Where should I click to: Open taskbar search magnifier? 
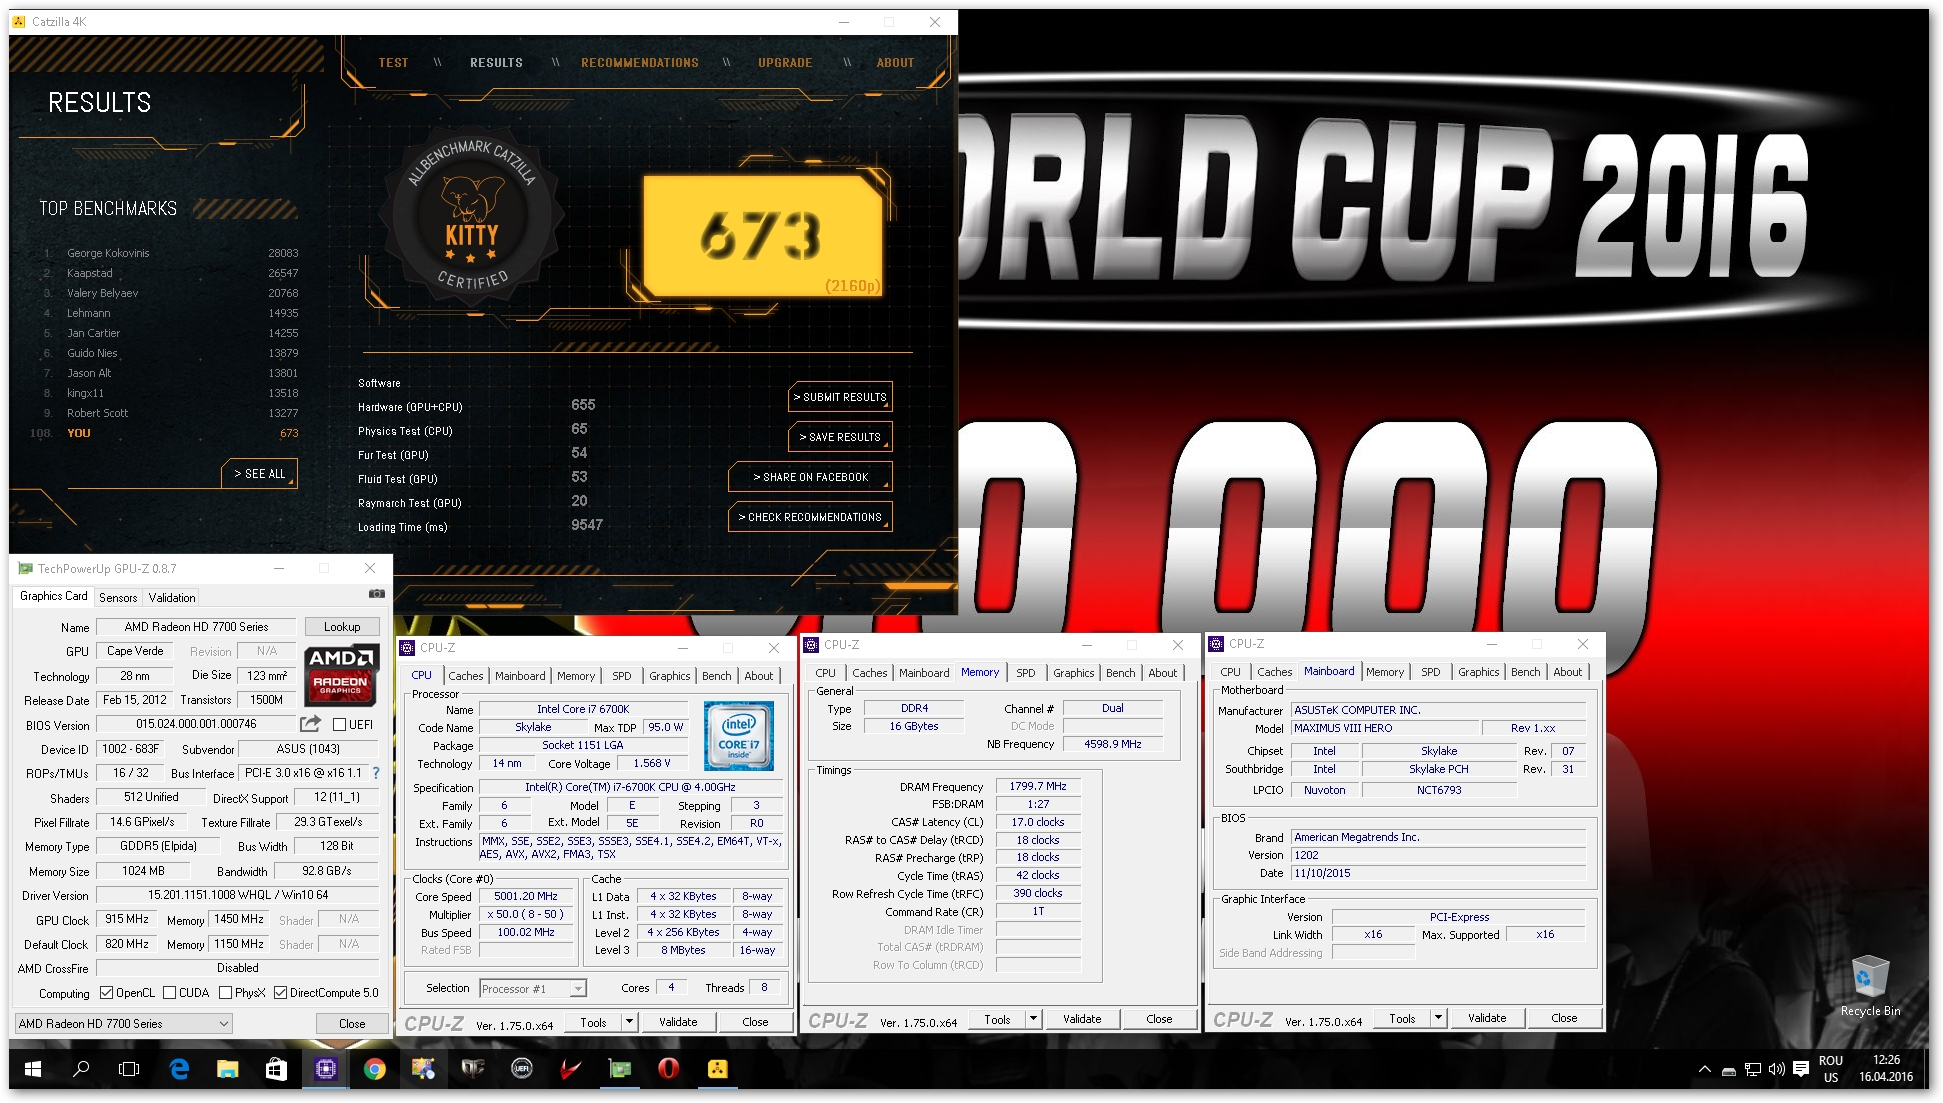(81, 1069)
